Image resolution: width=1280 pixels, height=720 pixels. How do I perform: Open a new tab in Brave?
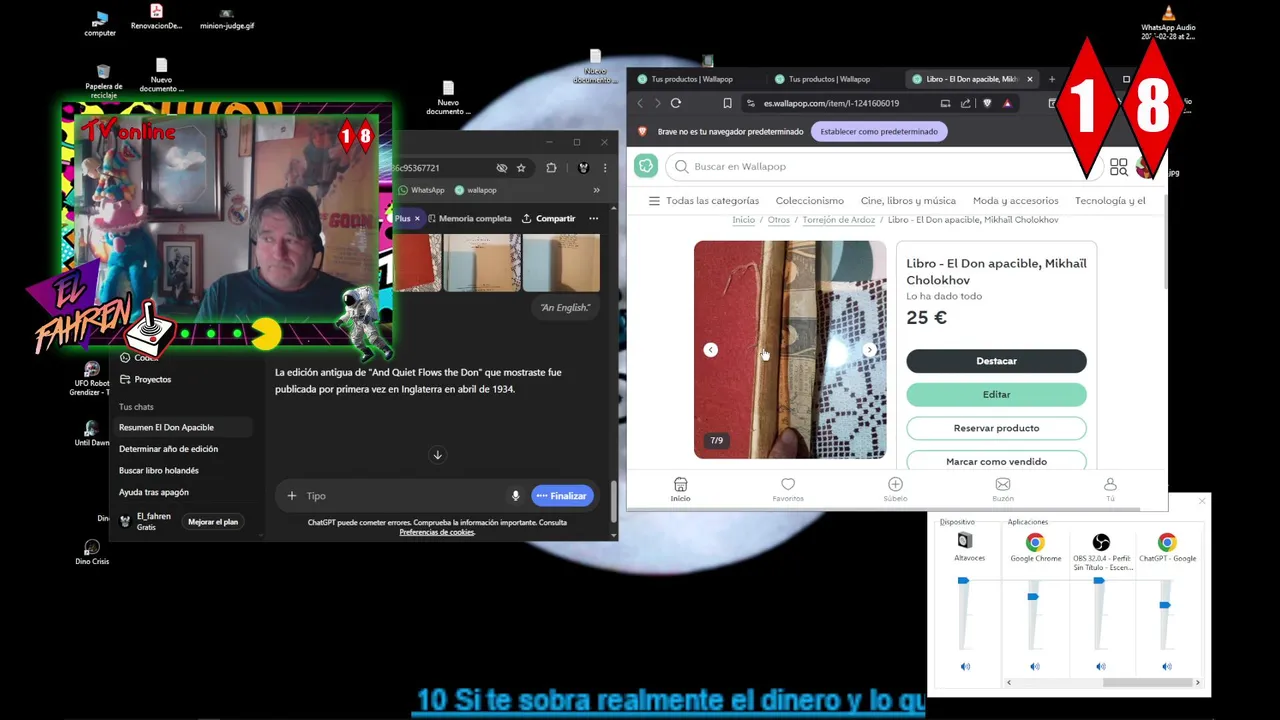click(1051, 79)
